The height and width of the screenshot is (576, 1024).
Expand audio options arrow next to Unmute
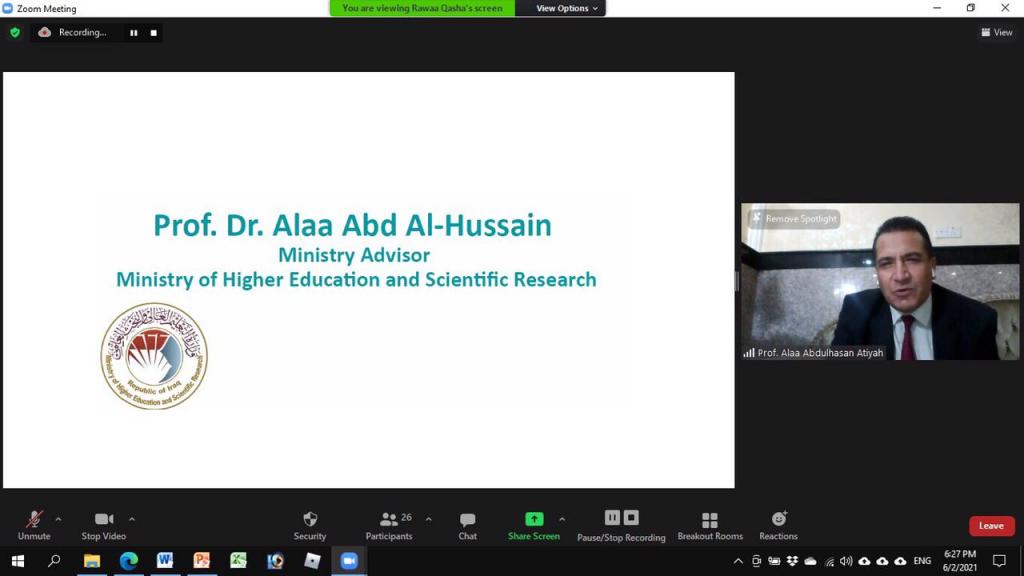click(x=58, y=519)
